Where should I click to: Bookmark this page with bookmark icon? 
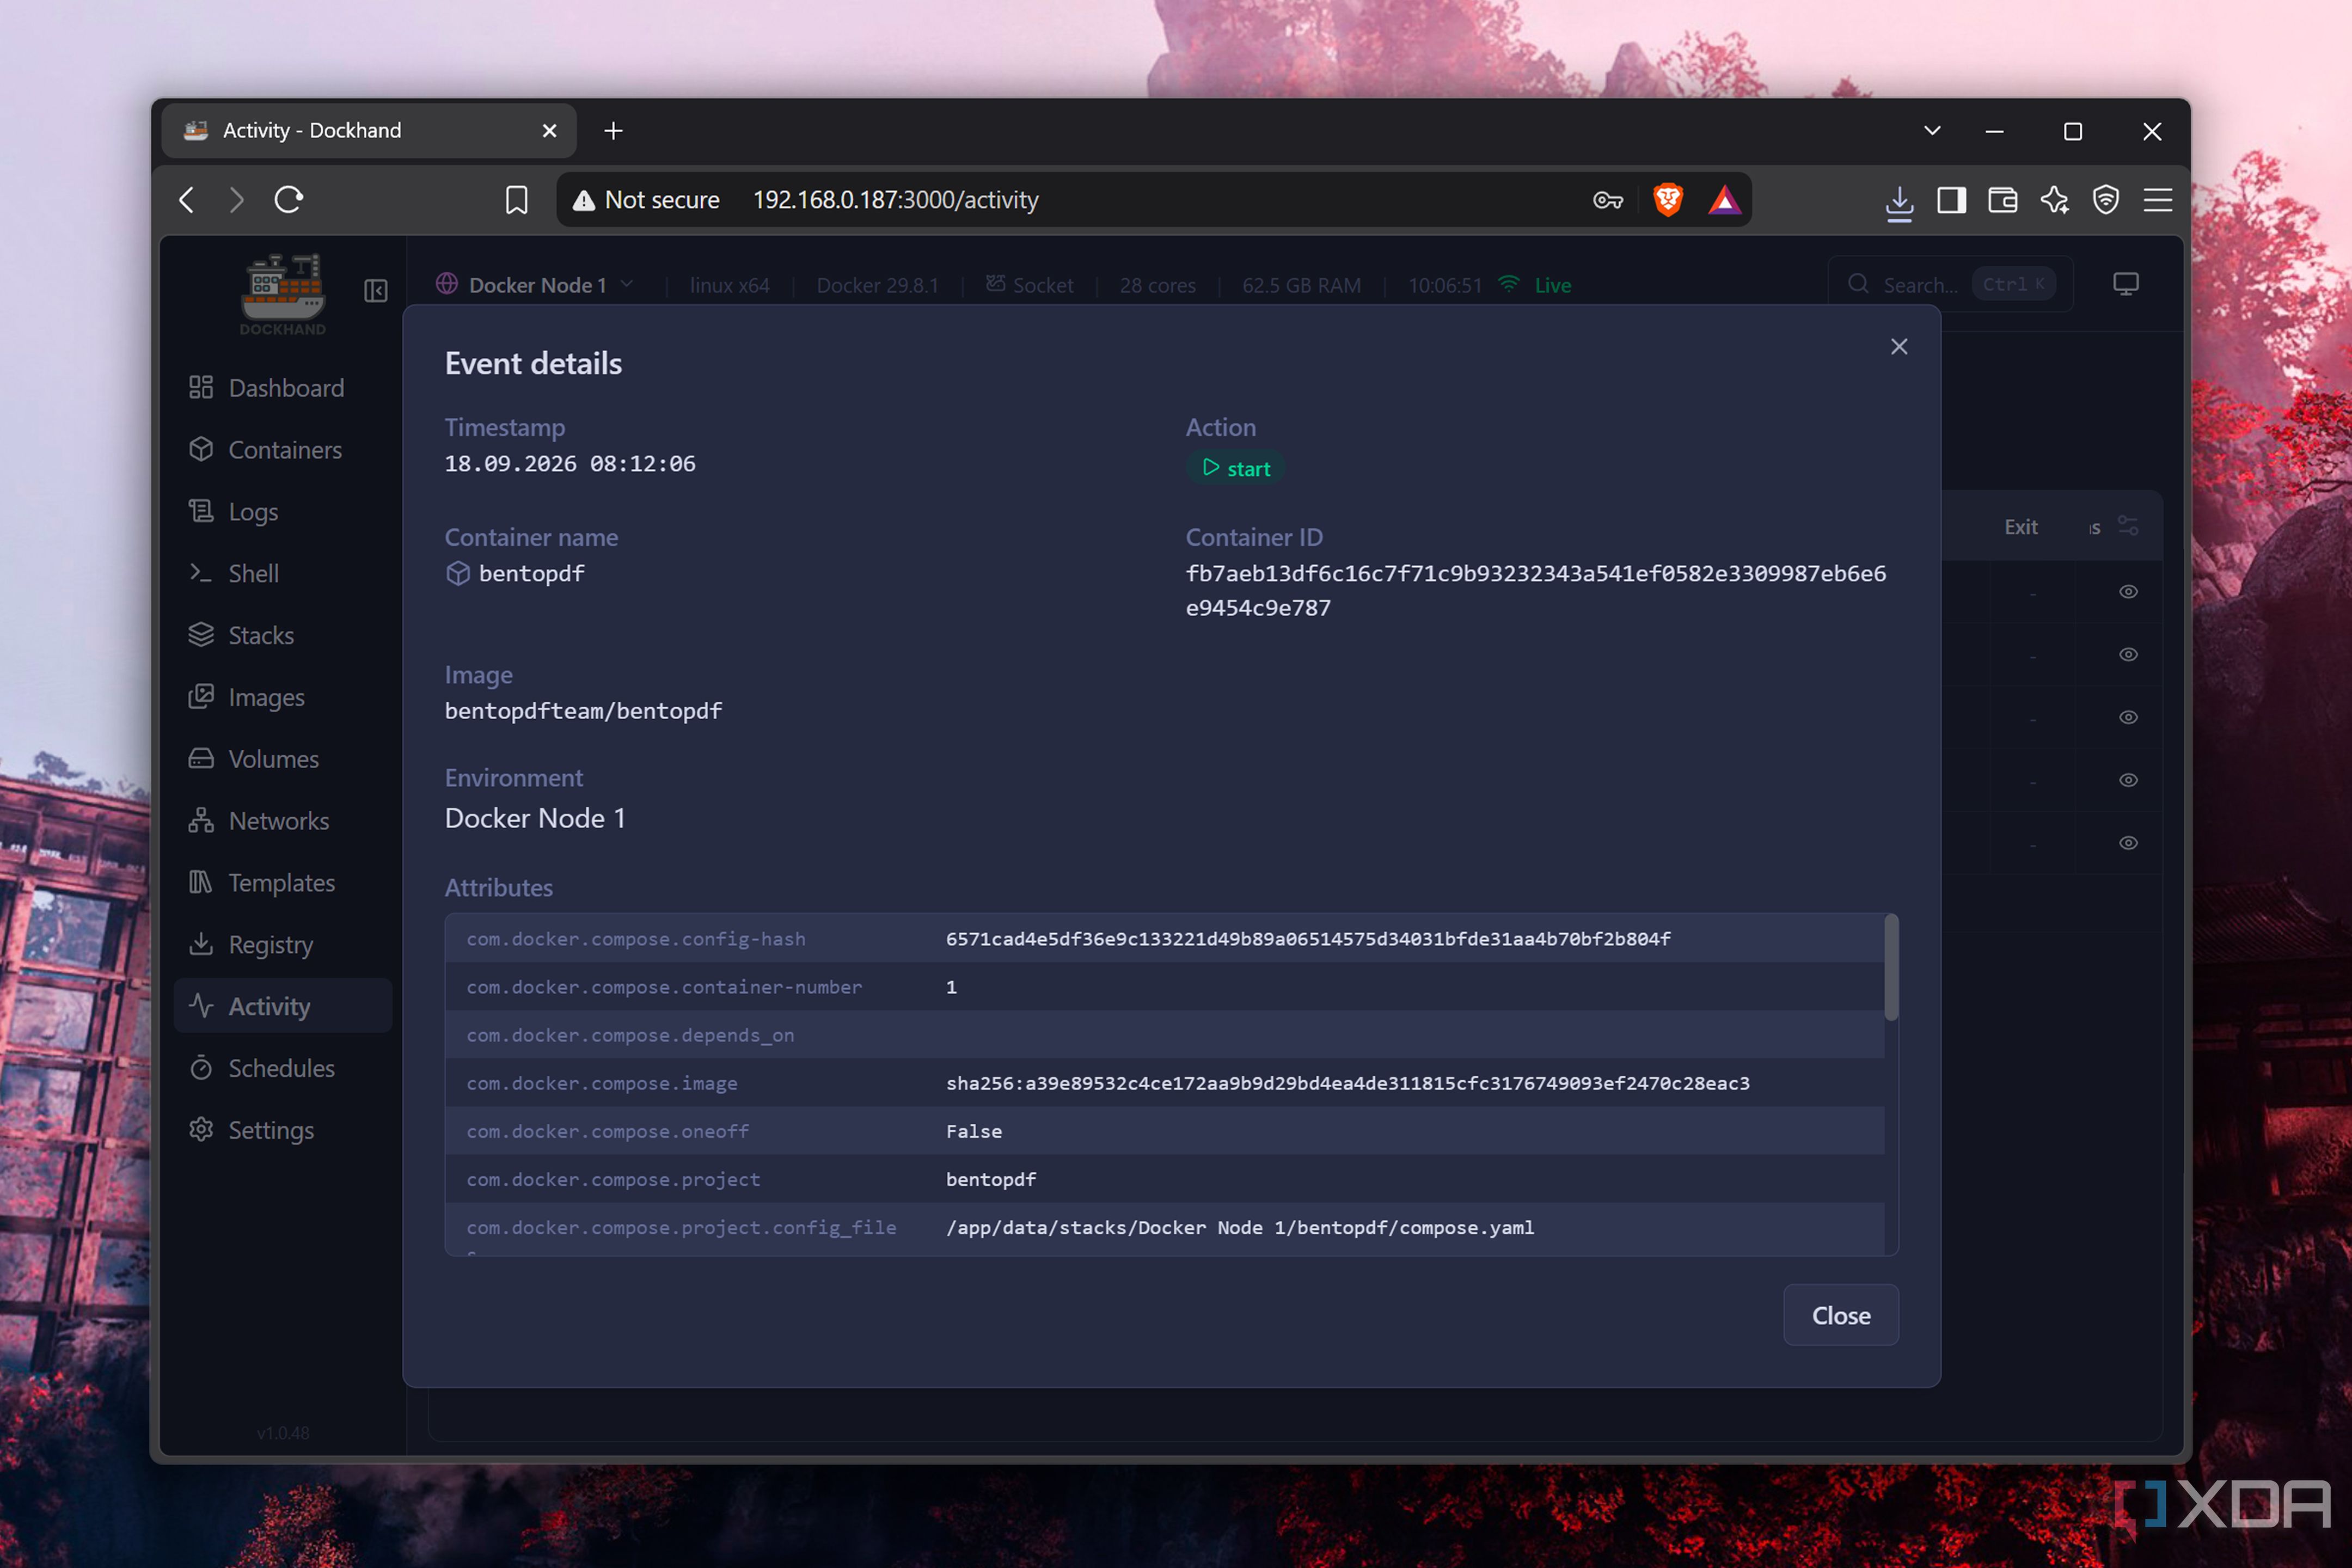(516, 200)
